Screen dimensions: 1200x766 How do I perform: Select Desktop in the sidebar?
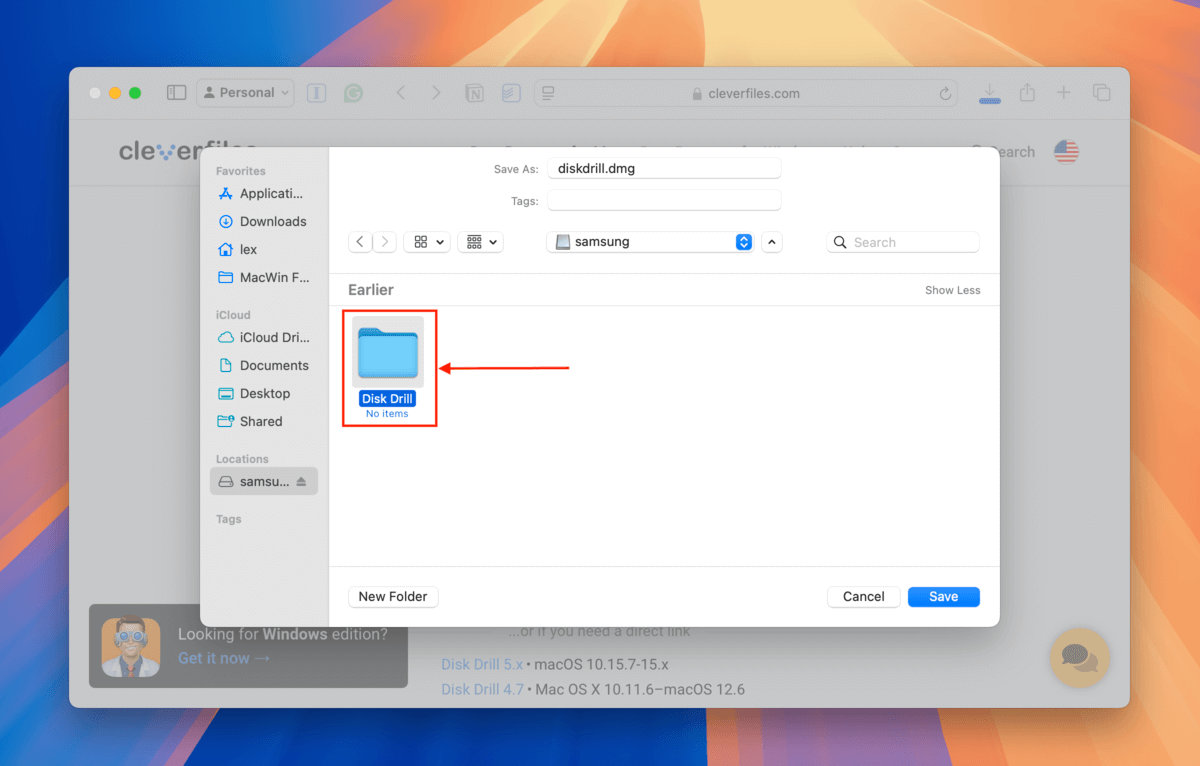click(x=264, y=393)
